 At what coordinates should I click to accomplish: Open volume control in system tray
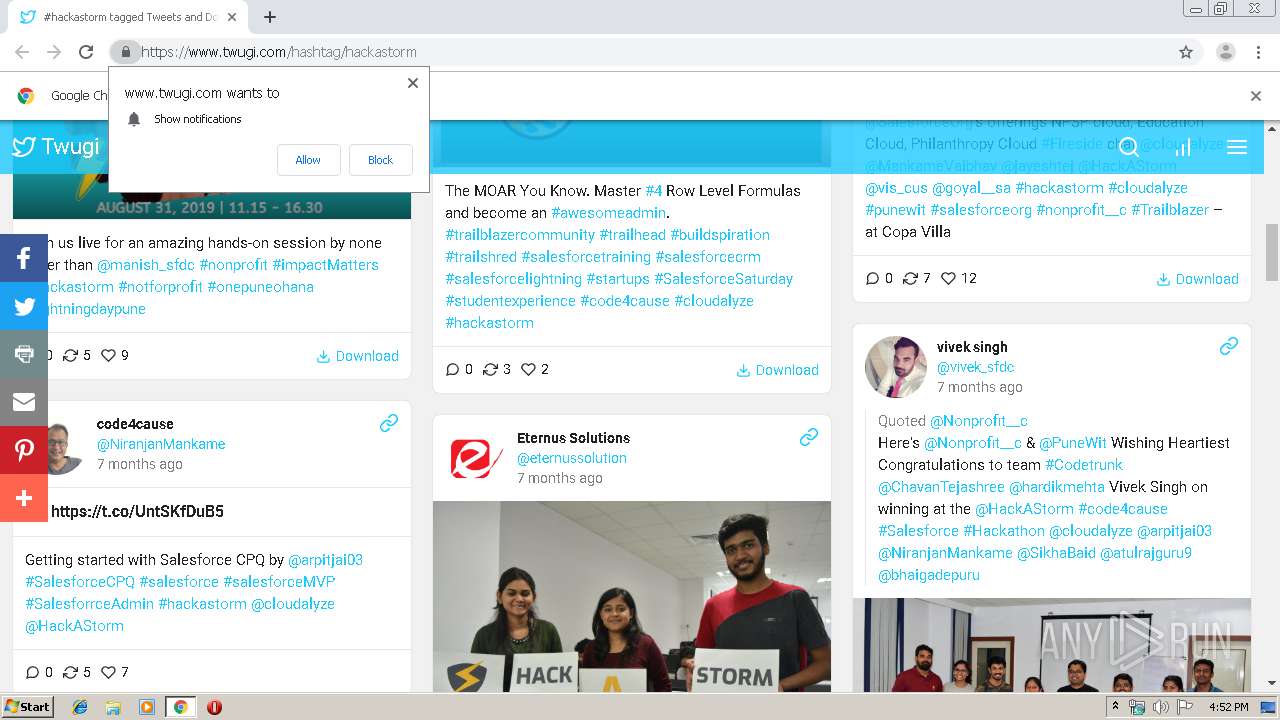[x=1161, y=707]
